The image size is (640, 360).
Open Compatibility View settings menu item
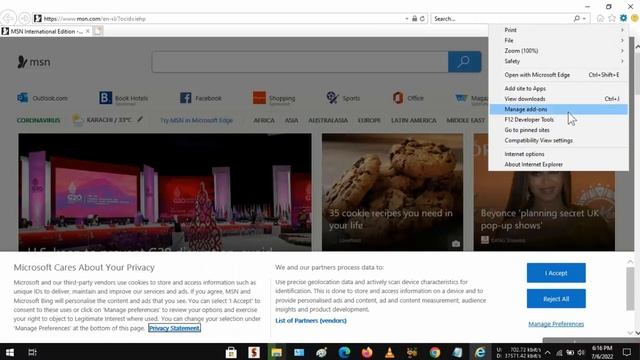click(558, 140)
